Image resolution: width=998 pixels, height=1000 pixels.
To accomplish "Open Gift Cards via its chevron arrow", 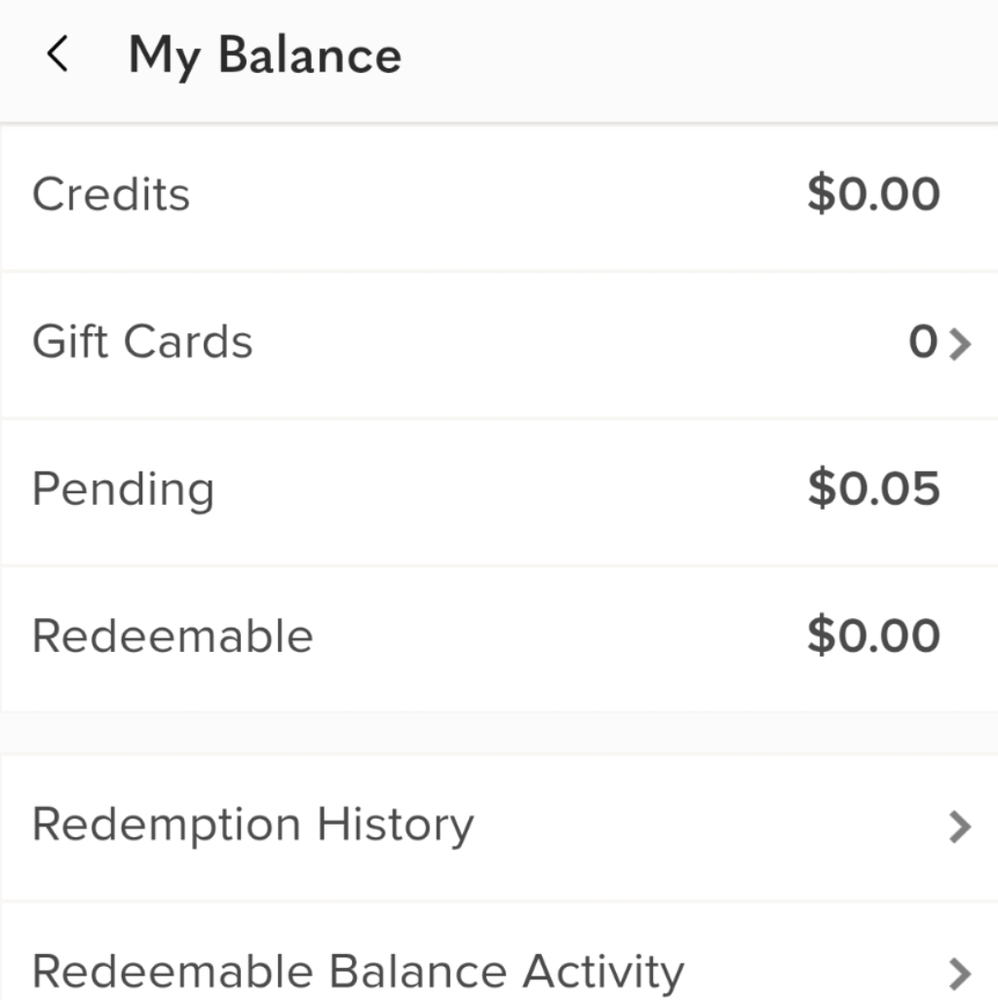I will pos(960,344).
